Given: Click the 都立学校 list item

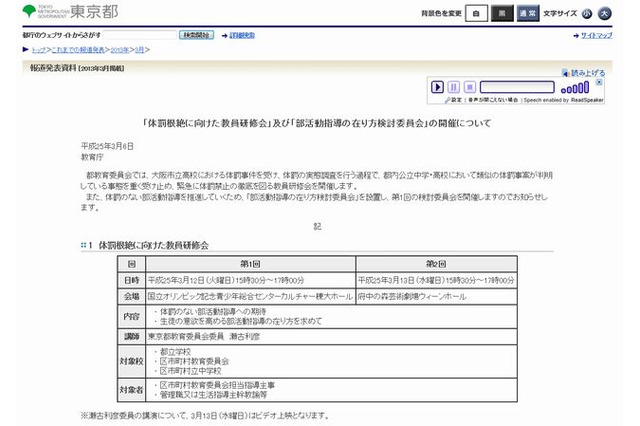Looking at the screenshot, I should pos(175,352).
